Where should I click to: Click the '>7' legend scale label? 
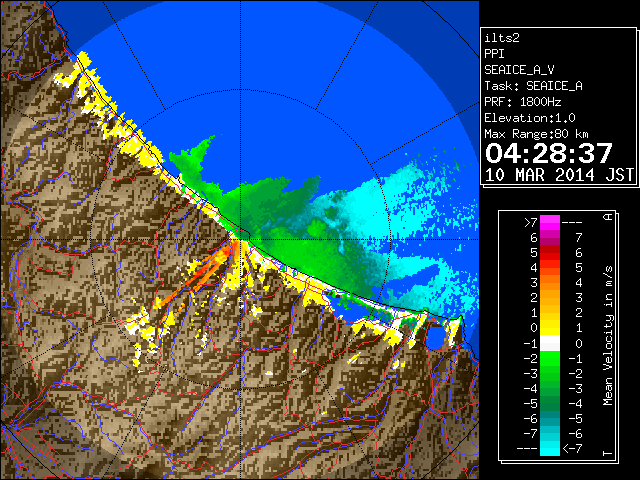point(531,223)
